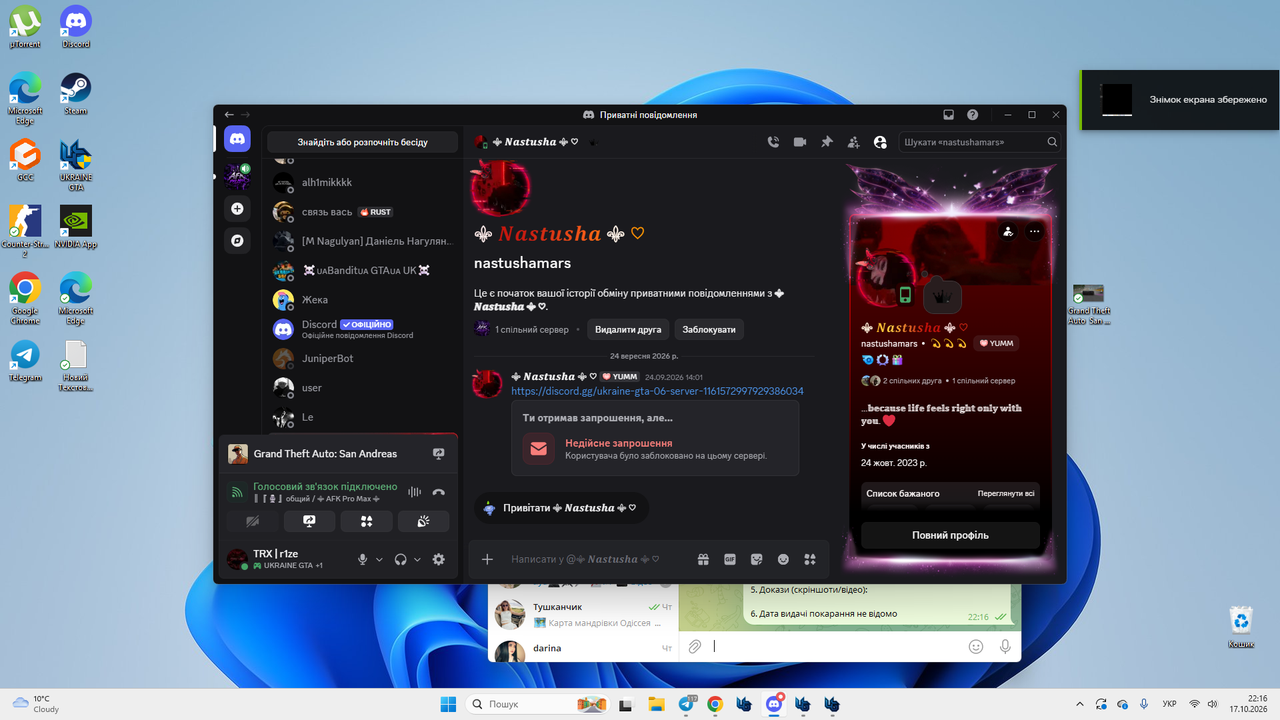The width and height of the screenshot is (1280, 720).
Task: Open Discord user settings gear
Action: coord(438,560)
